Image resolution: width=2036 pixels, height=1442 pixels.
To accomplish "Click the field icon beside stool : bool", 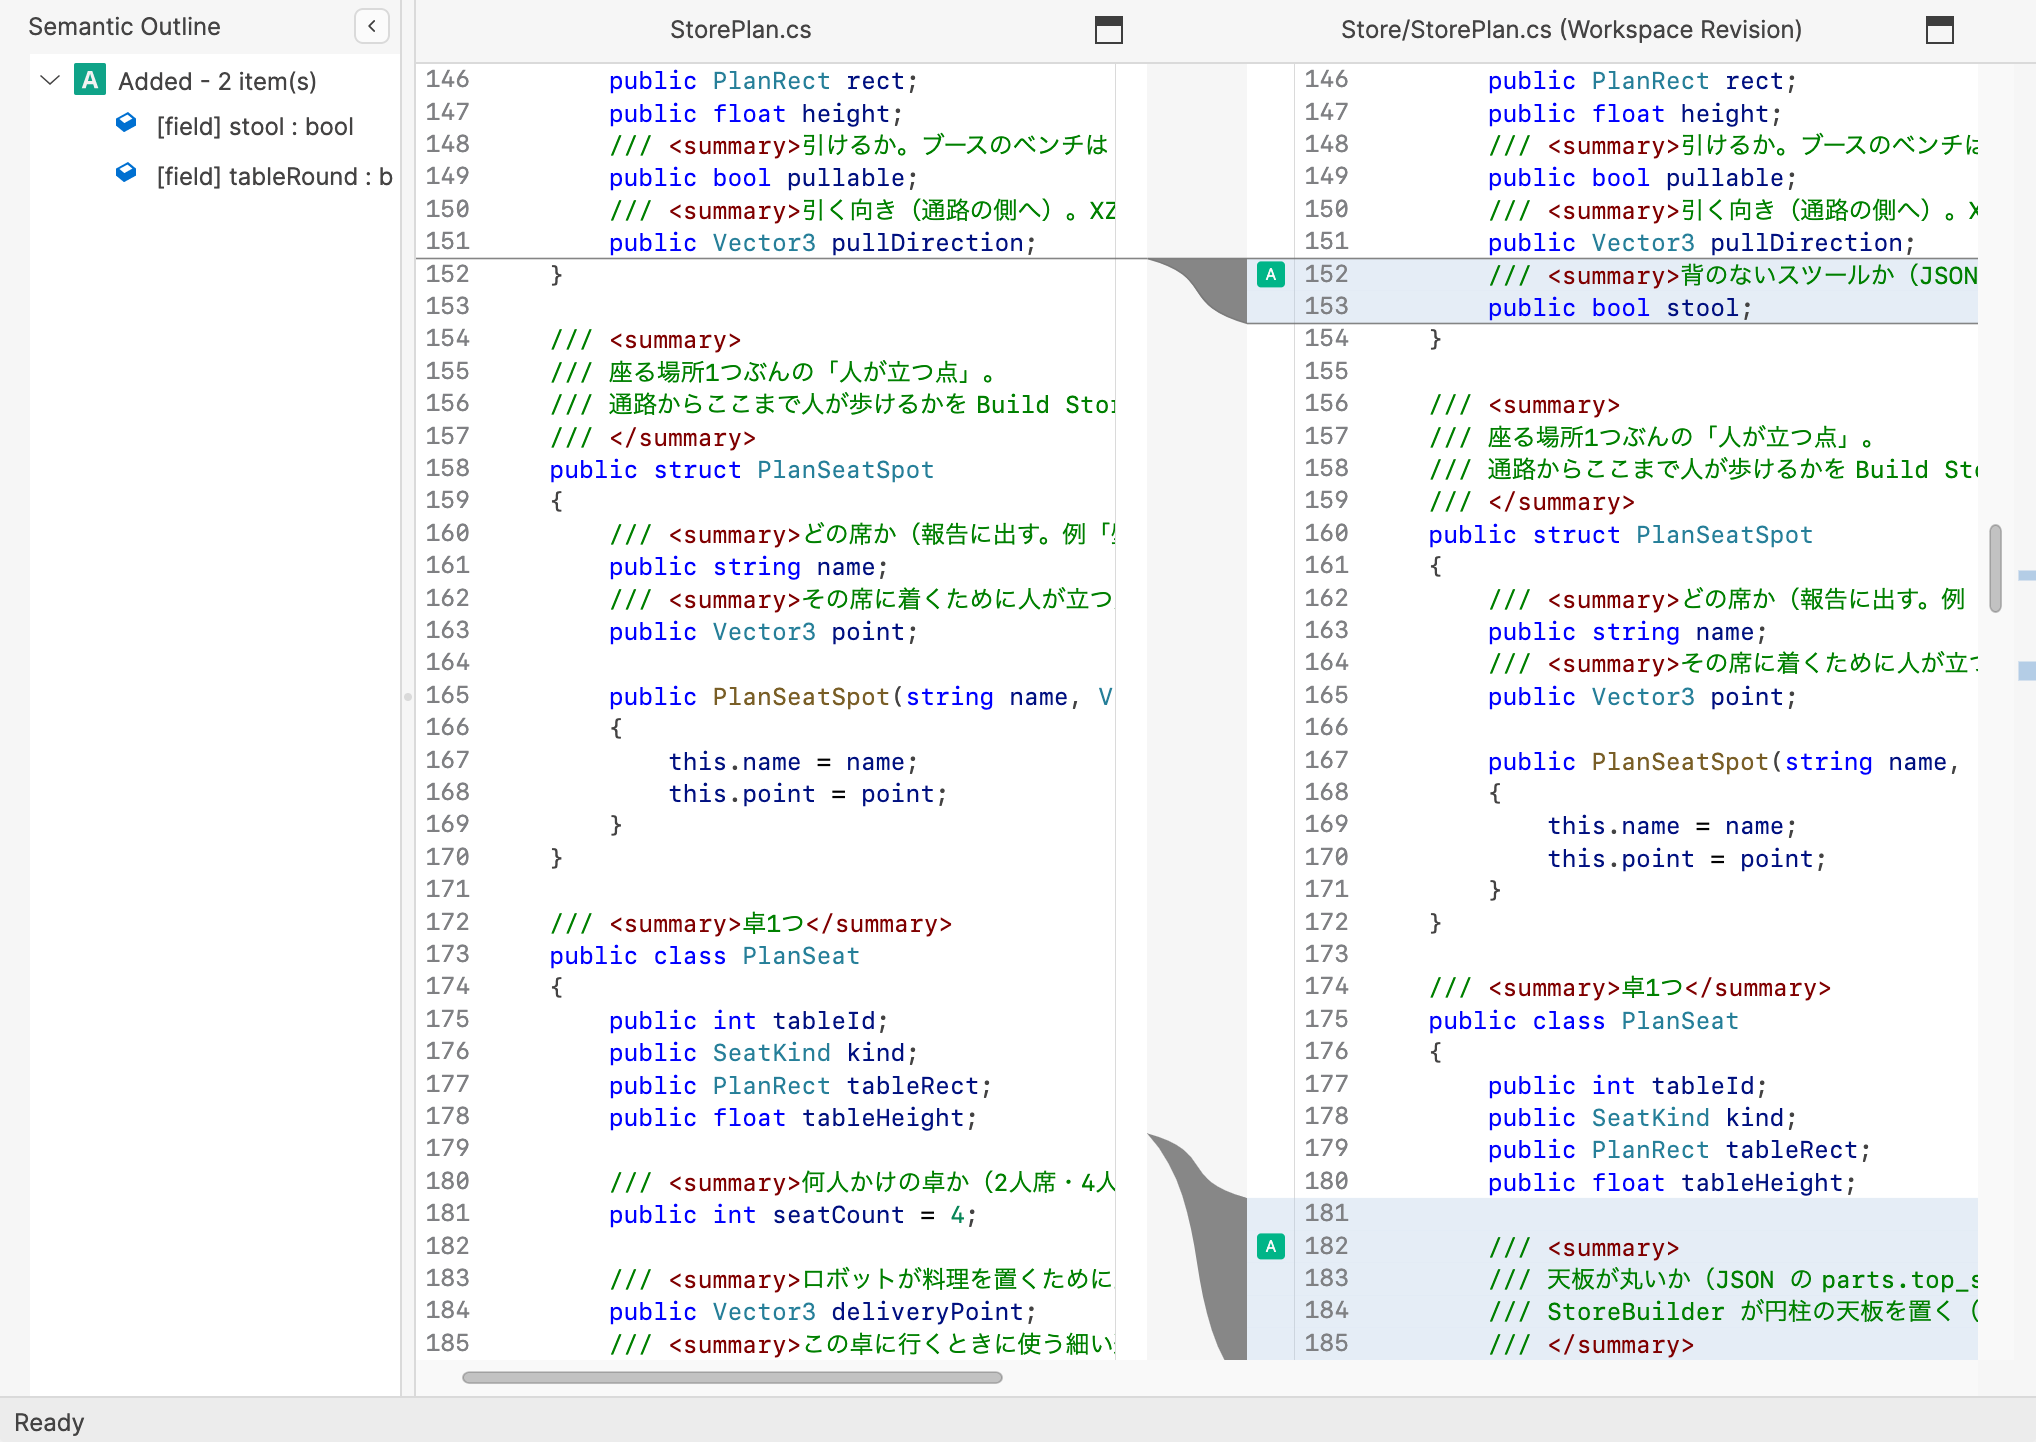I will (126, 123).
